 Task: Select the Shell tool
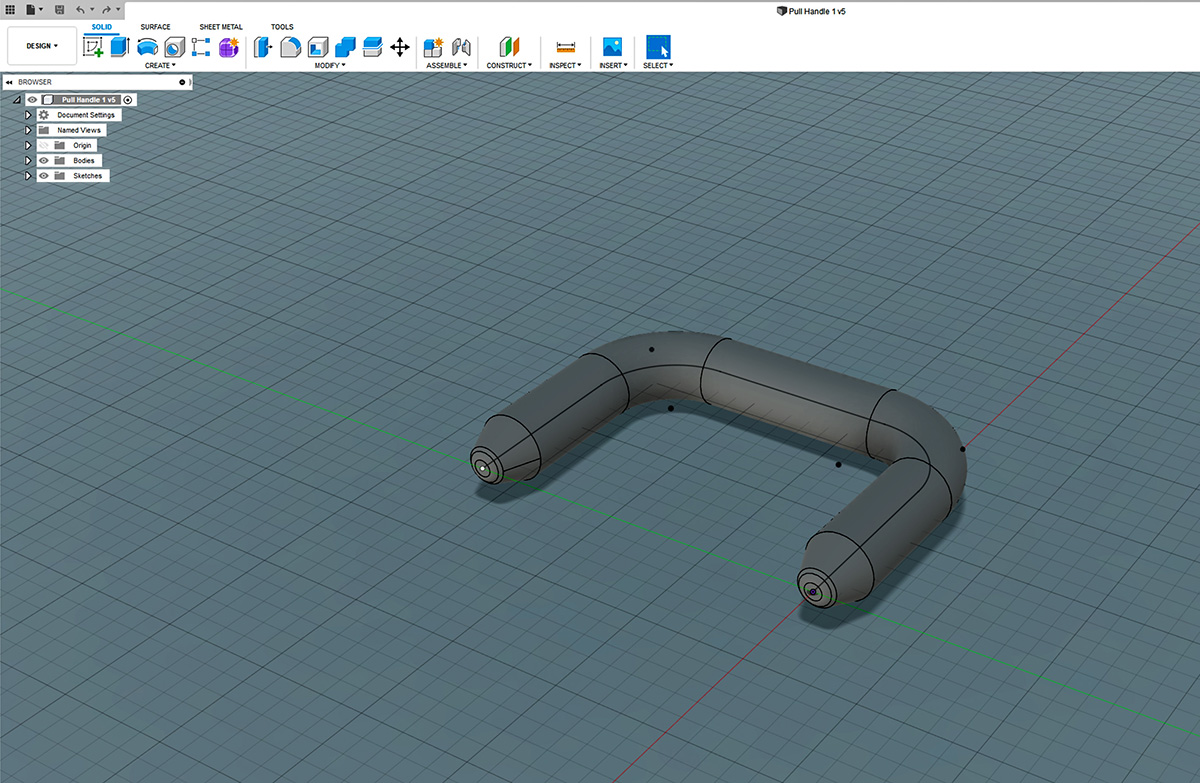(x=318, y=47)
